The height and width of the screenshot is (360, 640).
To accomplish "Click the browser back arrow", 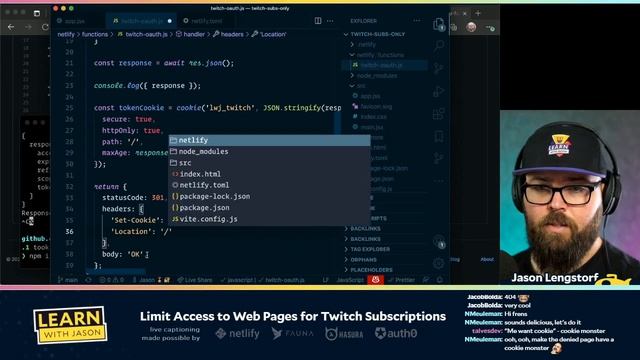I will coord(11,27).
